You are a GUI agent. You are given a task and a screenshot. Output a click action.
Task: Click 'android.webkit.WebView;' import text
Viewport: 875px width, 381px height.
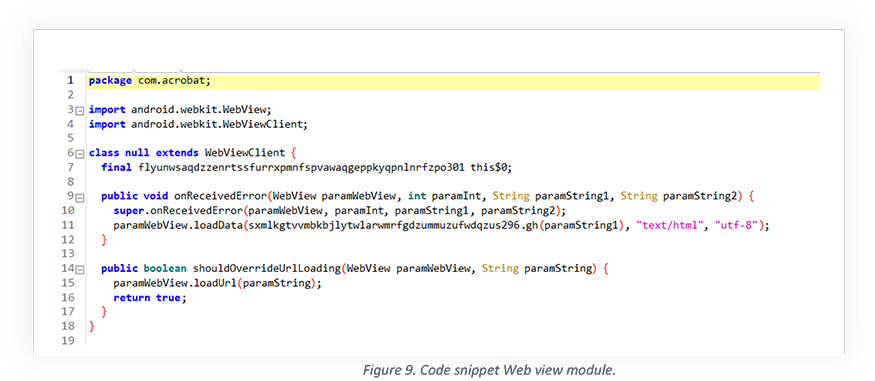click(201, 109)
